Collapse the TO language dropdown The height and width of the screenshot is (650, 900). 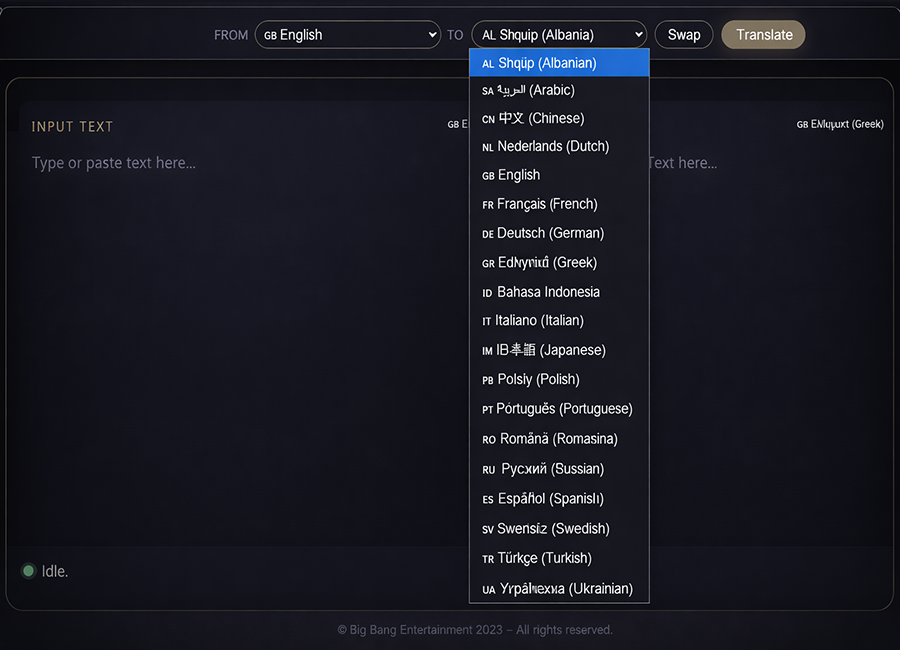[x=559, y=35]
